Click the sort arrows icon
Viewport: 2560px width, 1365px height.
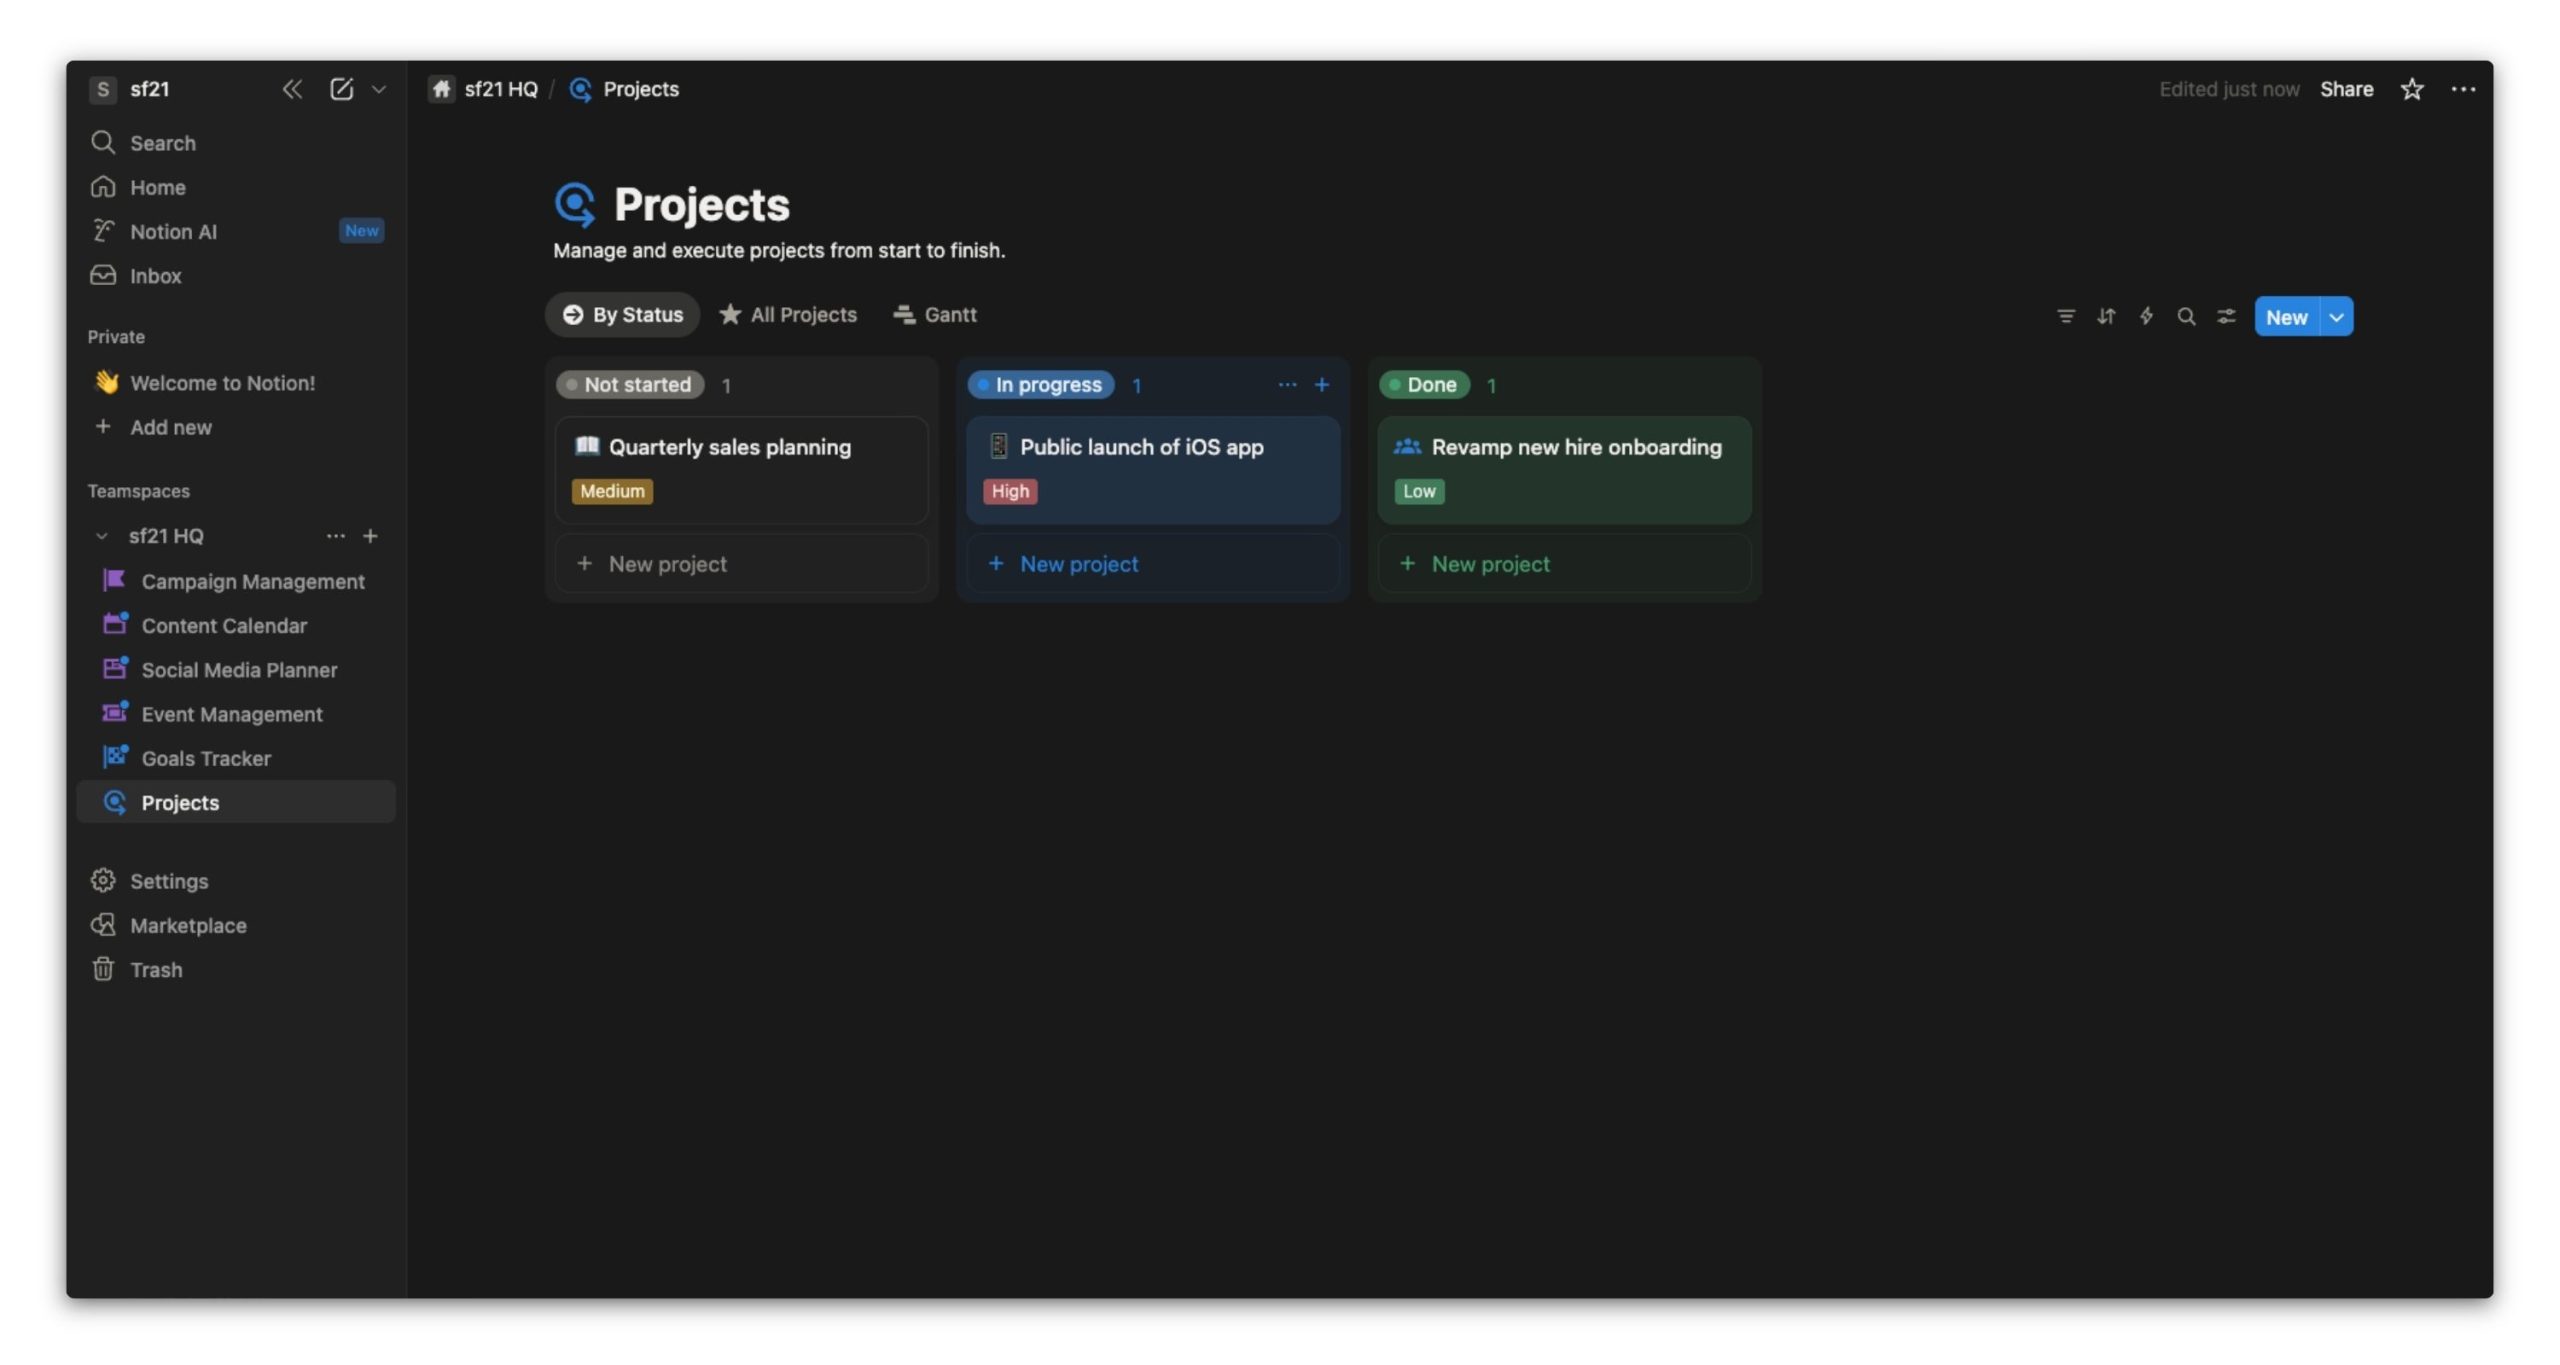click(x=2106, y=316)
